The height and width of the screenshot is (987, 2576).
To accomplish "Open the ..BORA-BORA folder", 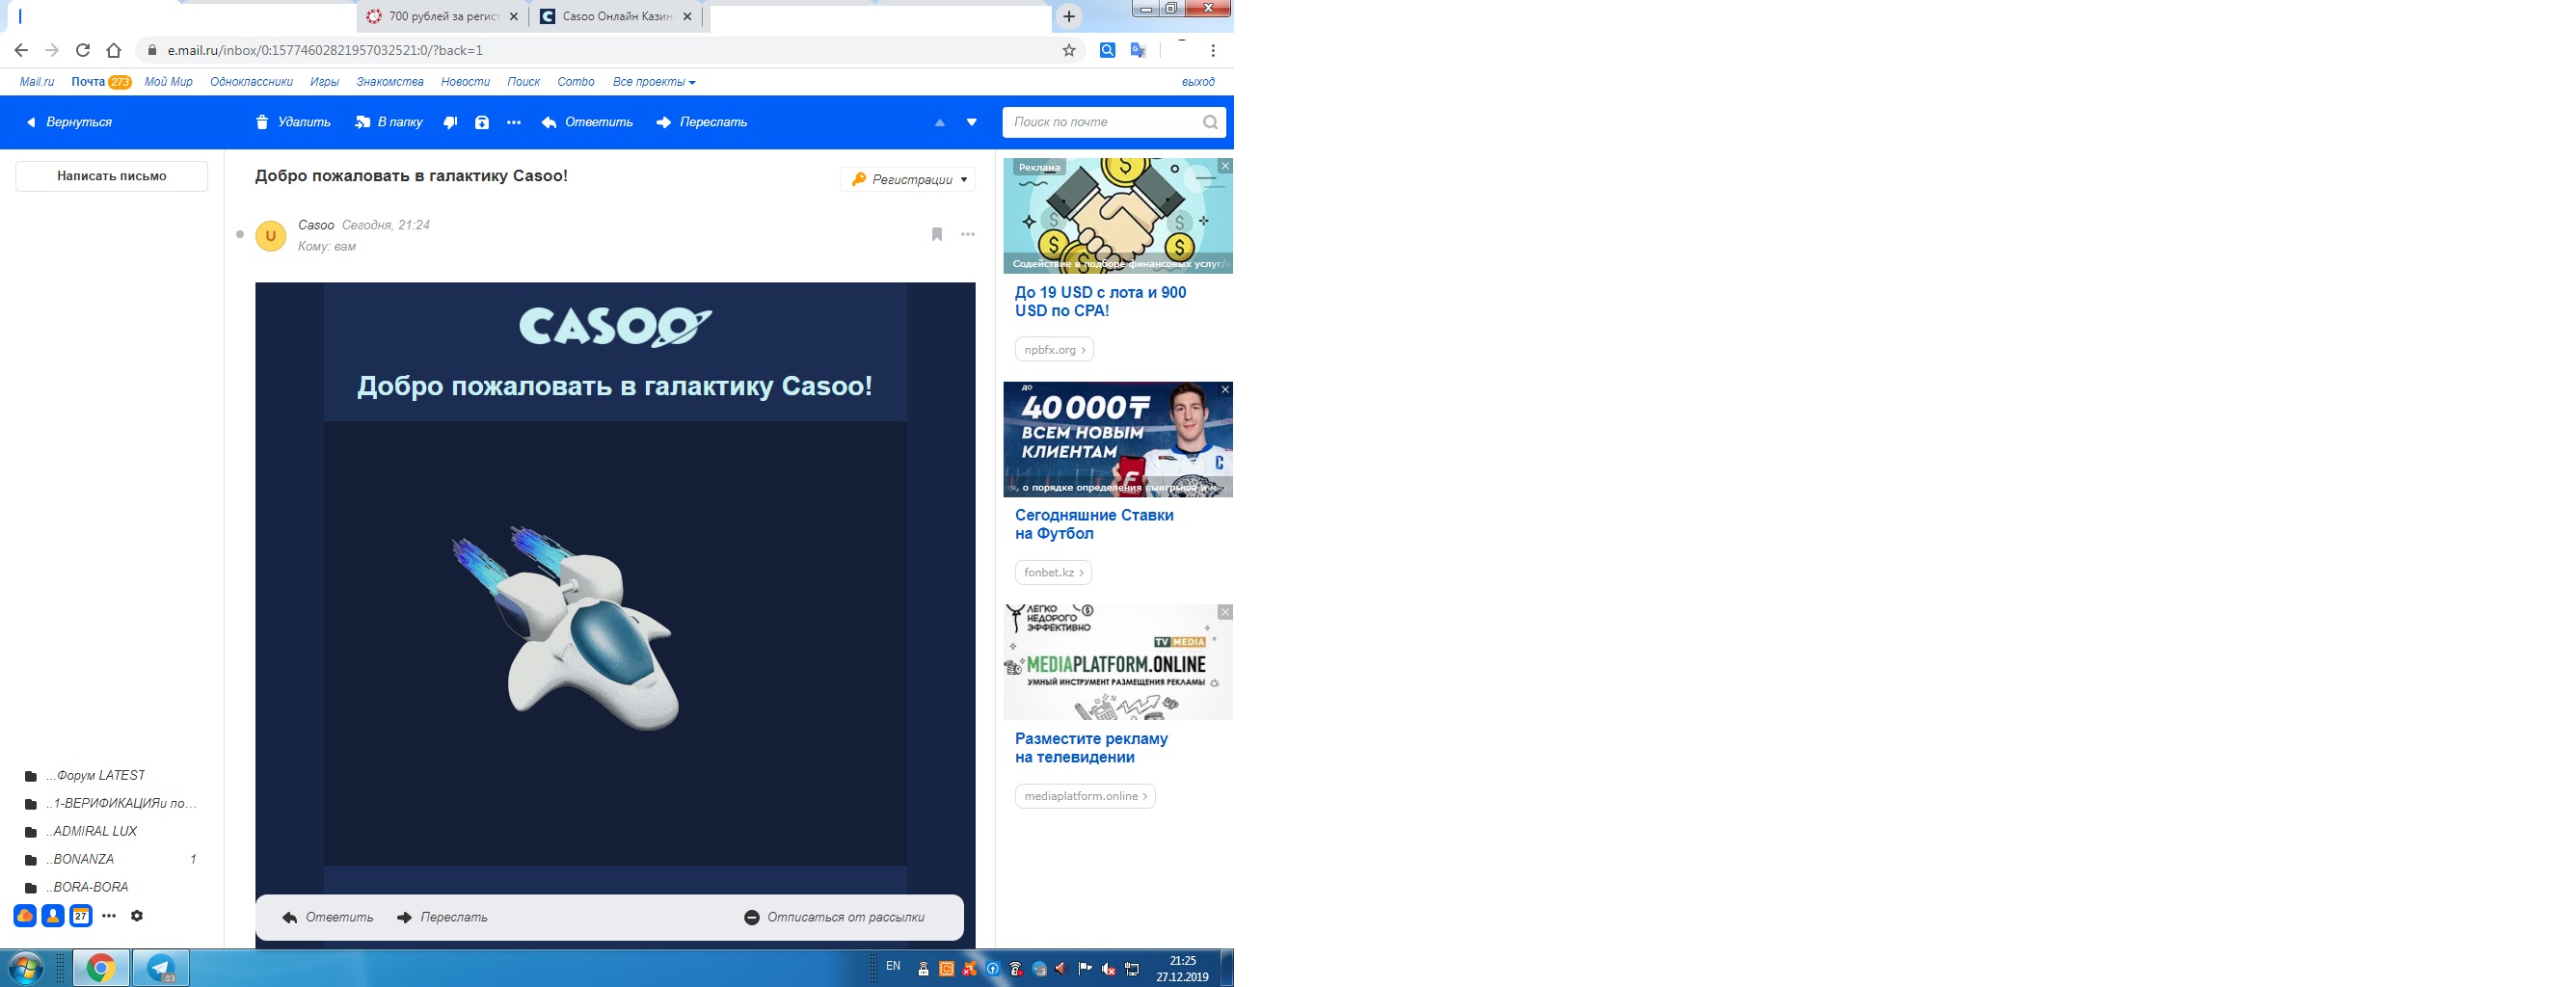I will coord(112,887).
